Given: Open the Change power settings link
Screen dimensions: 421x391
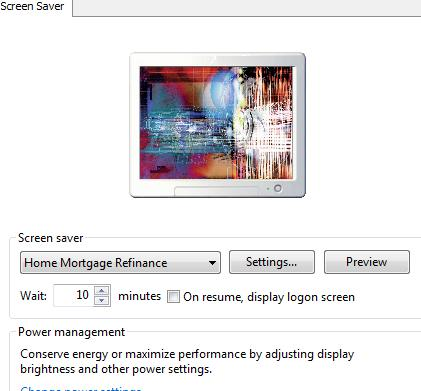Looking at the screenshot, I should (81, 388).
